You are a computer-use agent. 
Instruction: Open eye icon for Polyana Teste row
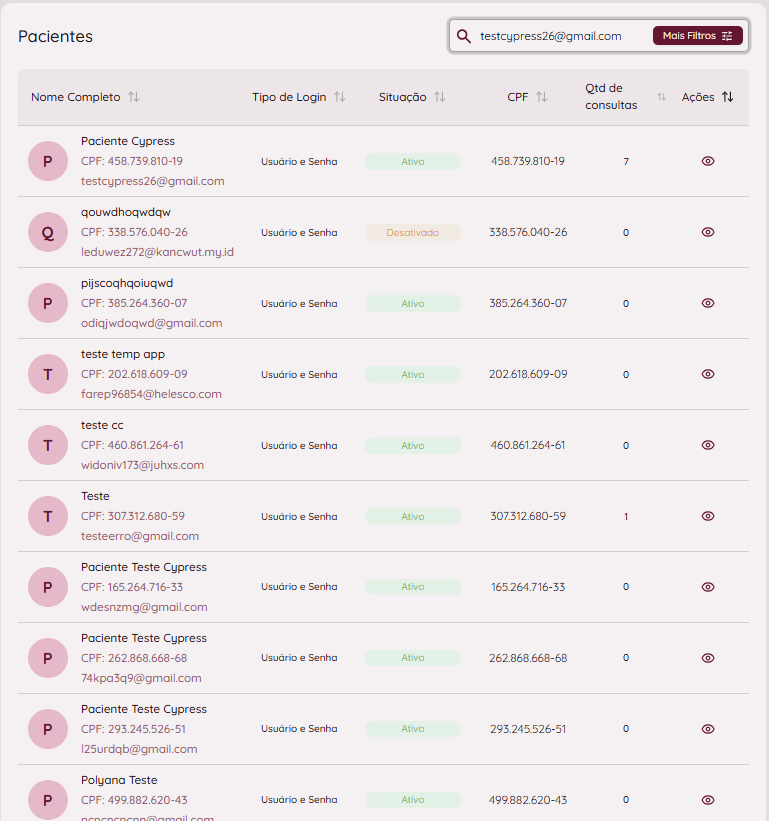708,800
